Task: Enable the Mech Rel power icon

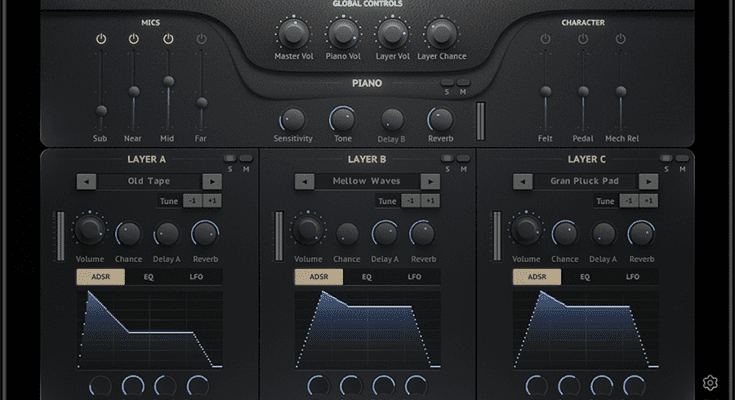Action: 621,40
